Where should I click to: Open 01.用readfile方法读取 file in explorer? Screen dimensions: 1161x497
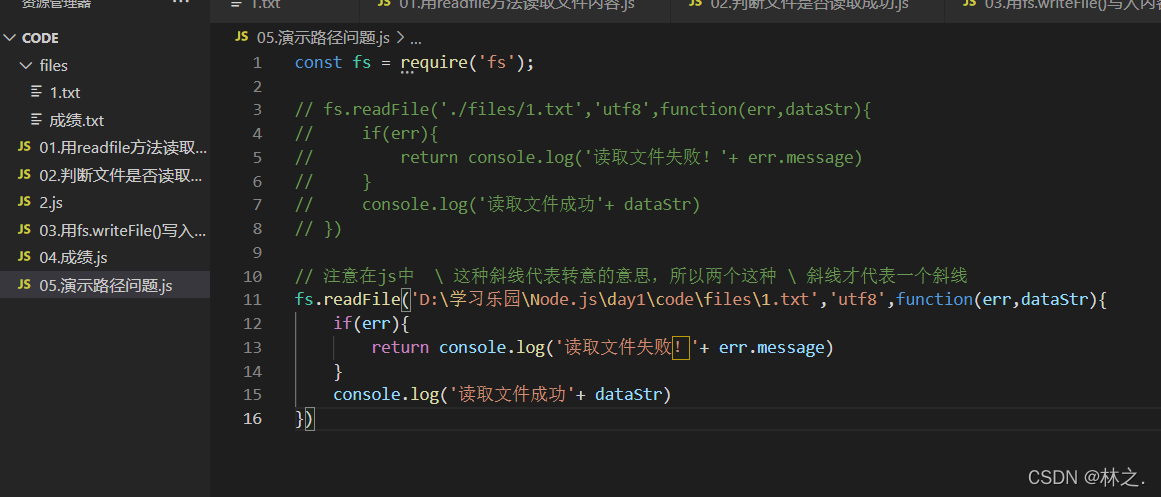click(123, 148)
